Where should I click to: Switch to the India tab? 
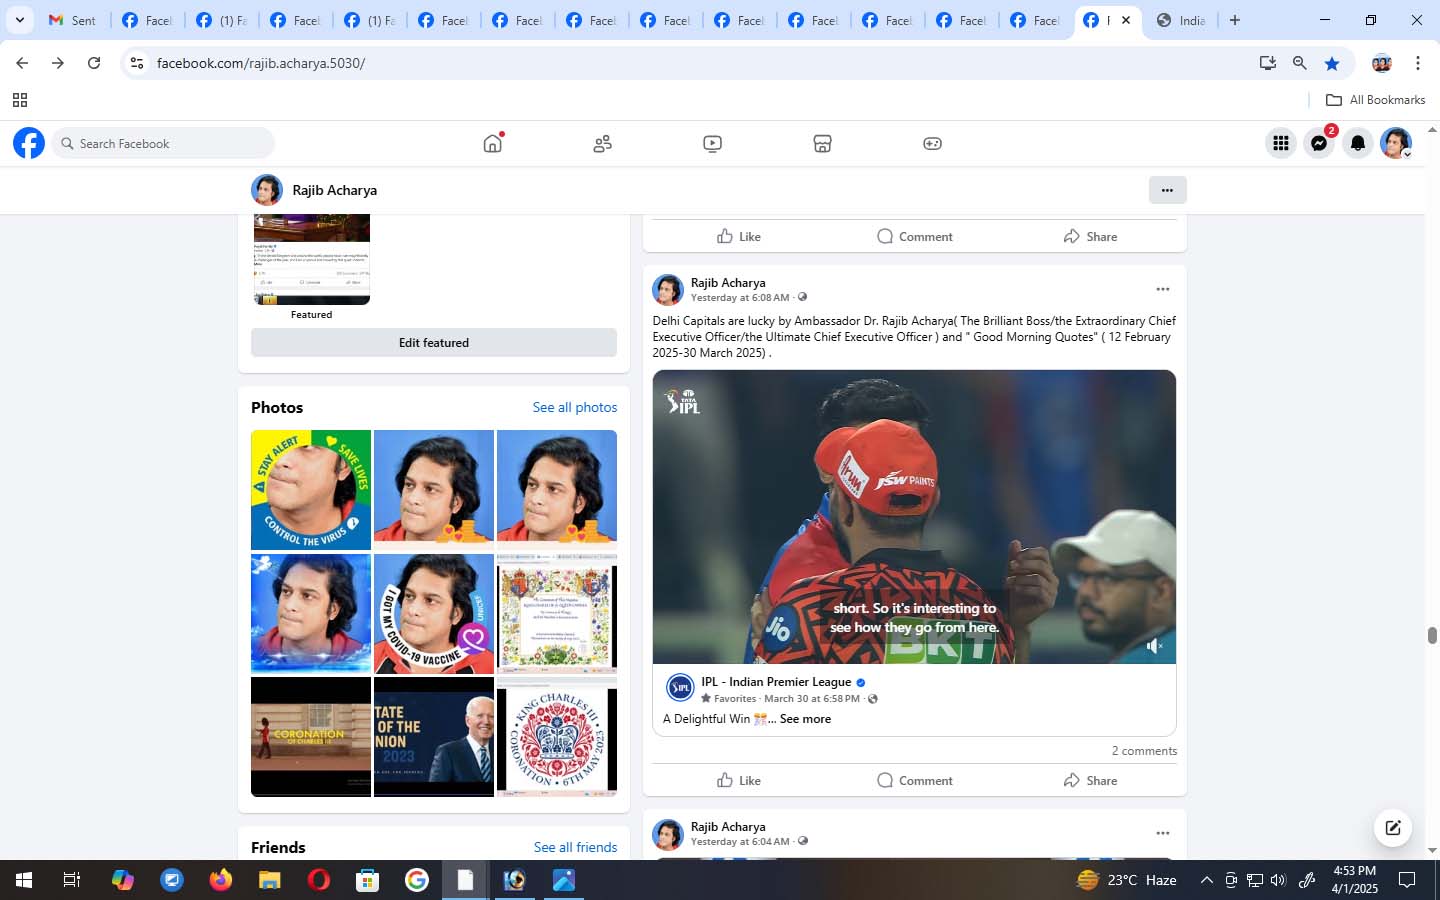(x=1181, y=20)
